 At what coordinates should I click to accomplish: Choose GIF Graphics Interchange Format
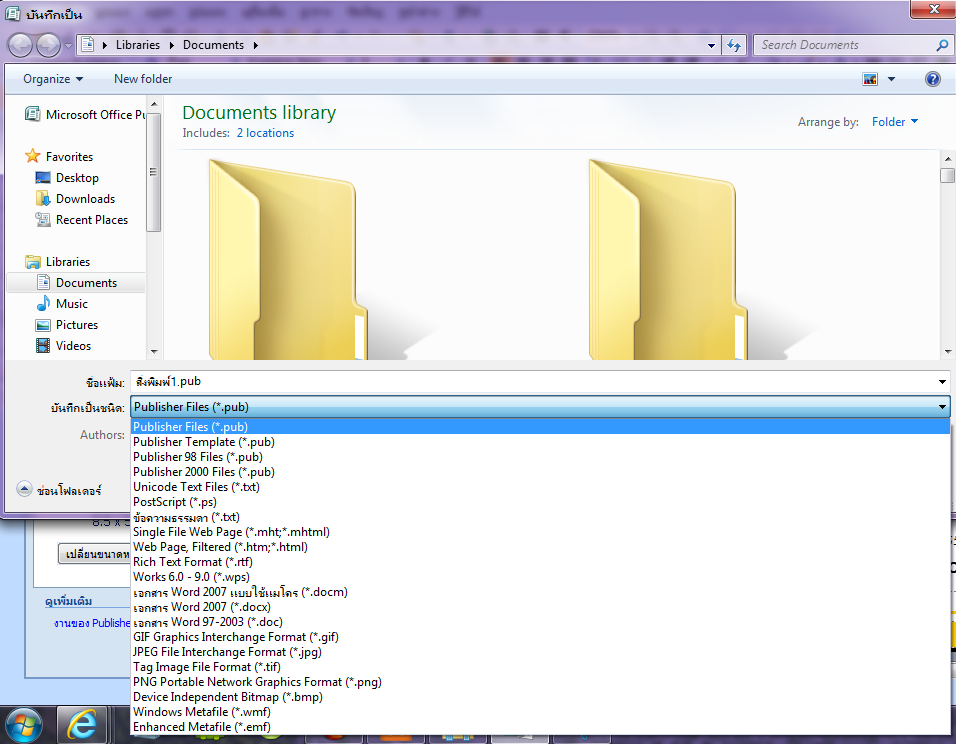[x=540, y=637]
